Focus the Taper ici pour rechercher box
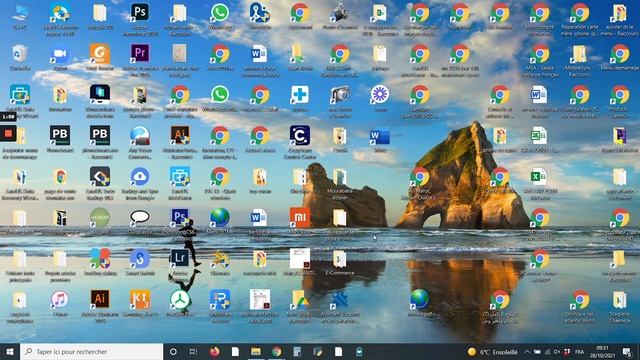This screenshot has height=360, width=640. pyautogui.click(x=91, y=351)
